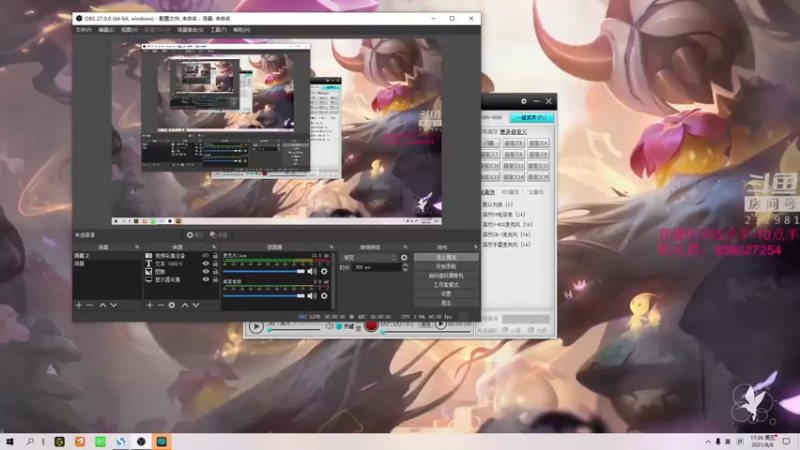Open the taskbar search magnifier icon
This screenshot has width=800, height=450.
(30, 442)
